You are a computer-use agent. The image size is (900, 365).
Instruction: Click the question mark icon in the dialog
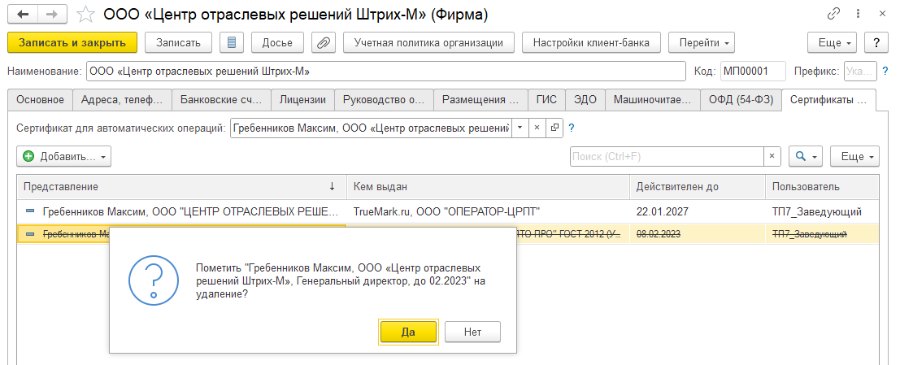(x=153, y=280)
